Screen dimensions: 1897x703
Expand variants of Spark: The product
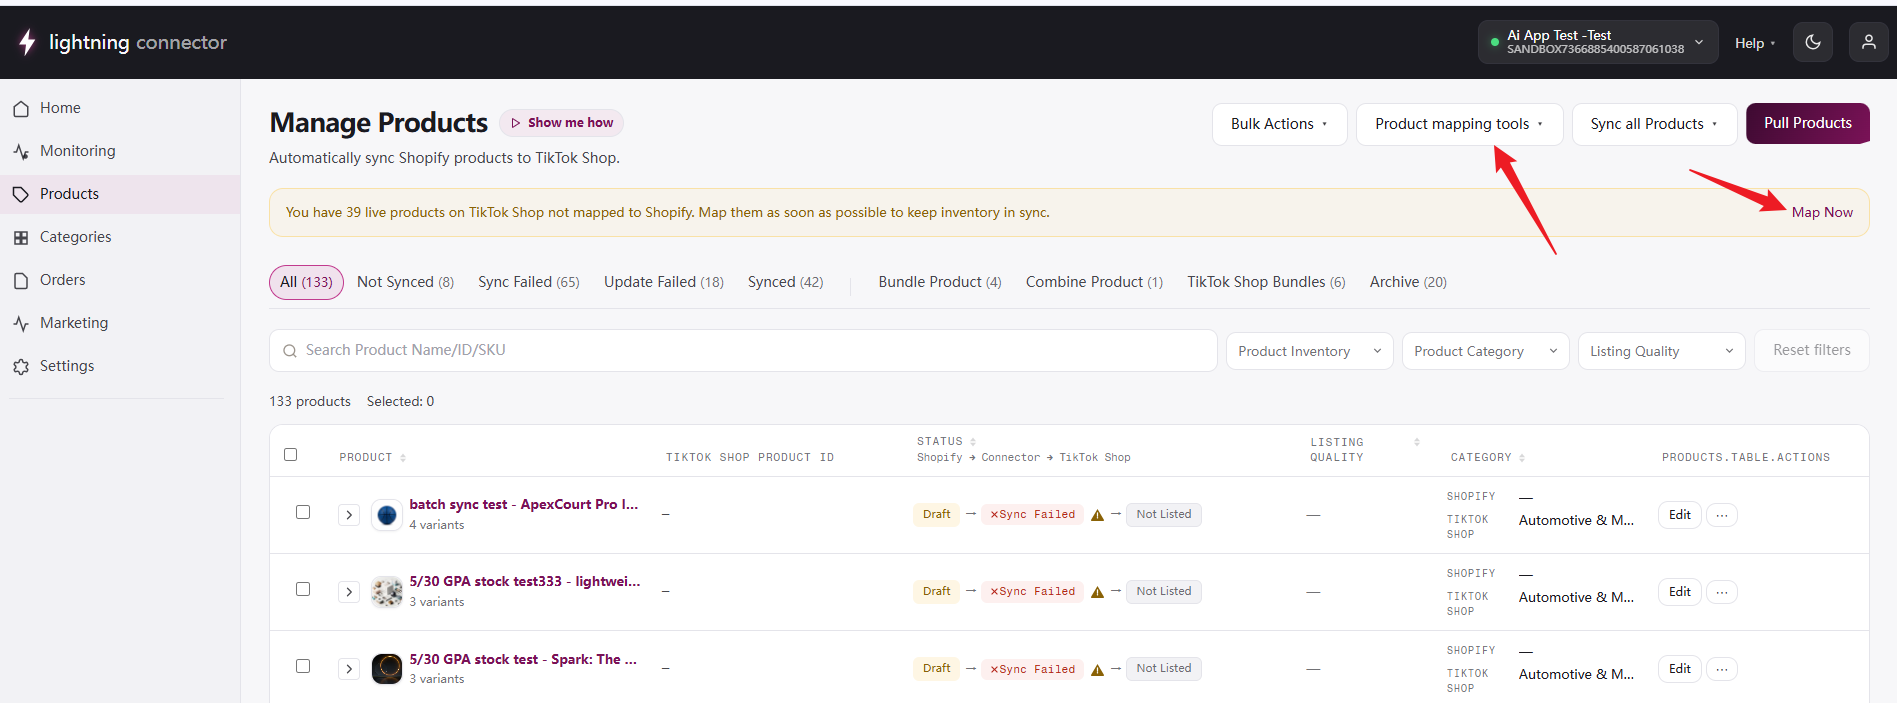click(x=349, y=669)
